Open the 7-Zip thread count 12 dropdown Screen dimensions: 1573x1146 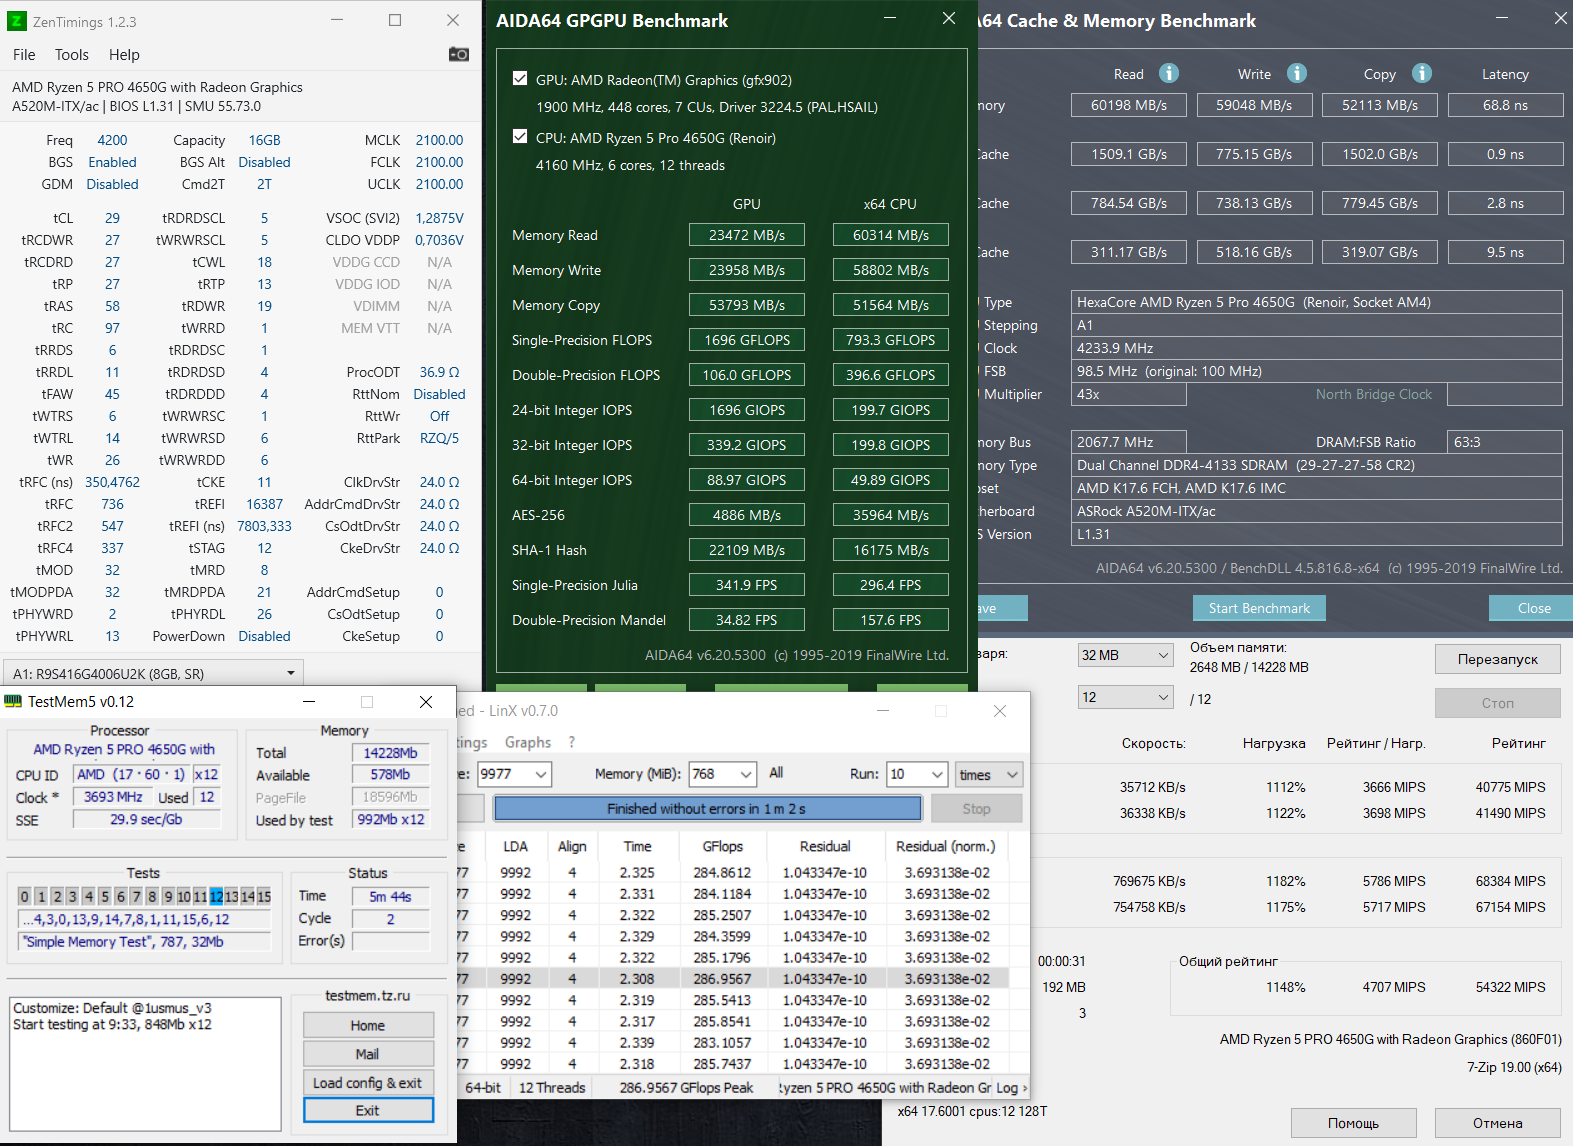[x=1125, y=697]
